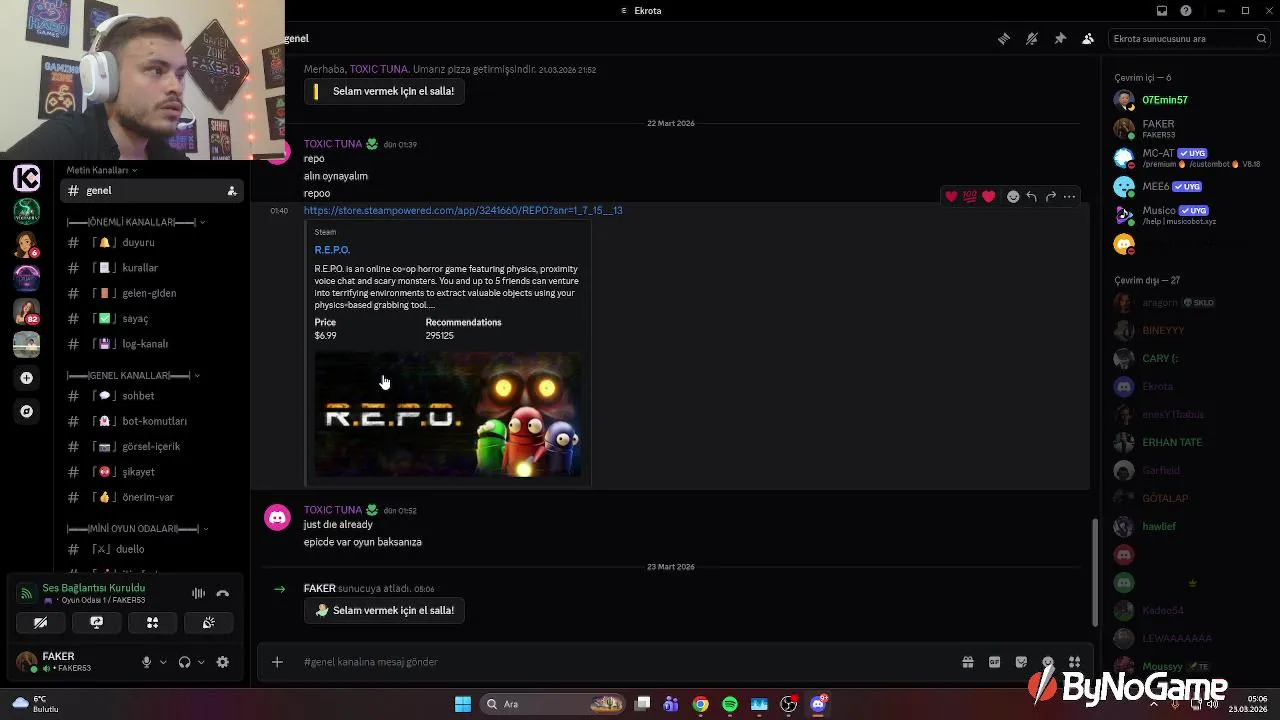Click the Ekrota server search field
Screen dimensions: 1280x720
[1190, 39]
